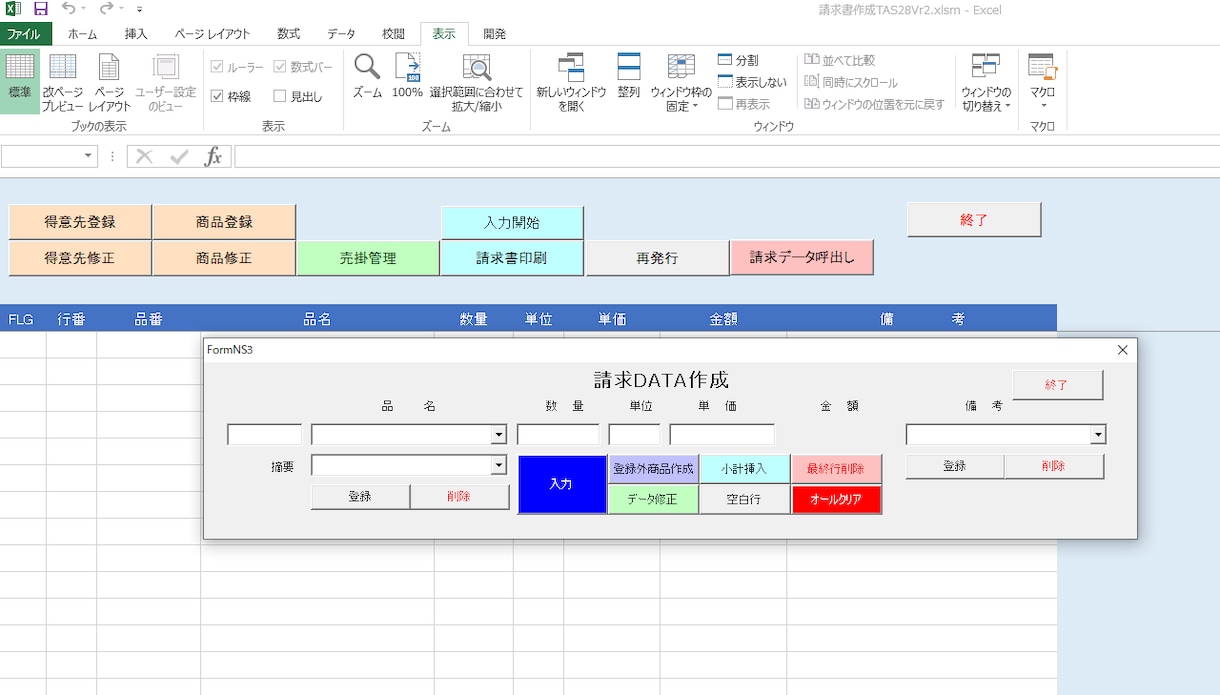This screenshot has width=1220, height=695.
Task: Customize quick access toolbar dropdown
Action: [139, 9]
